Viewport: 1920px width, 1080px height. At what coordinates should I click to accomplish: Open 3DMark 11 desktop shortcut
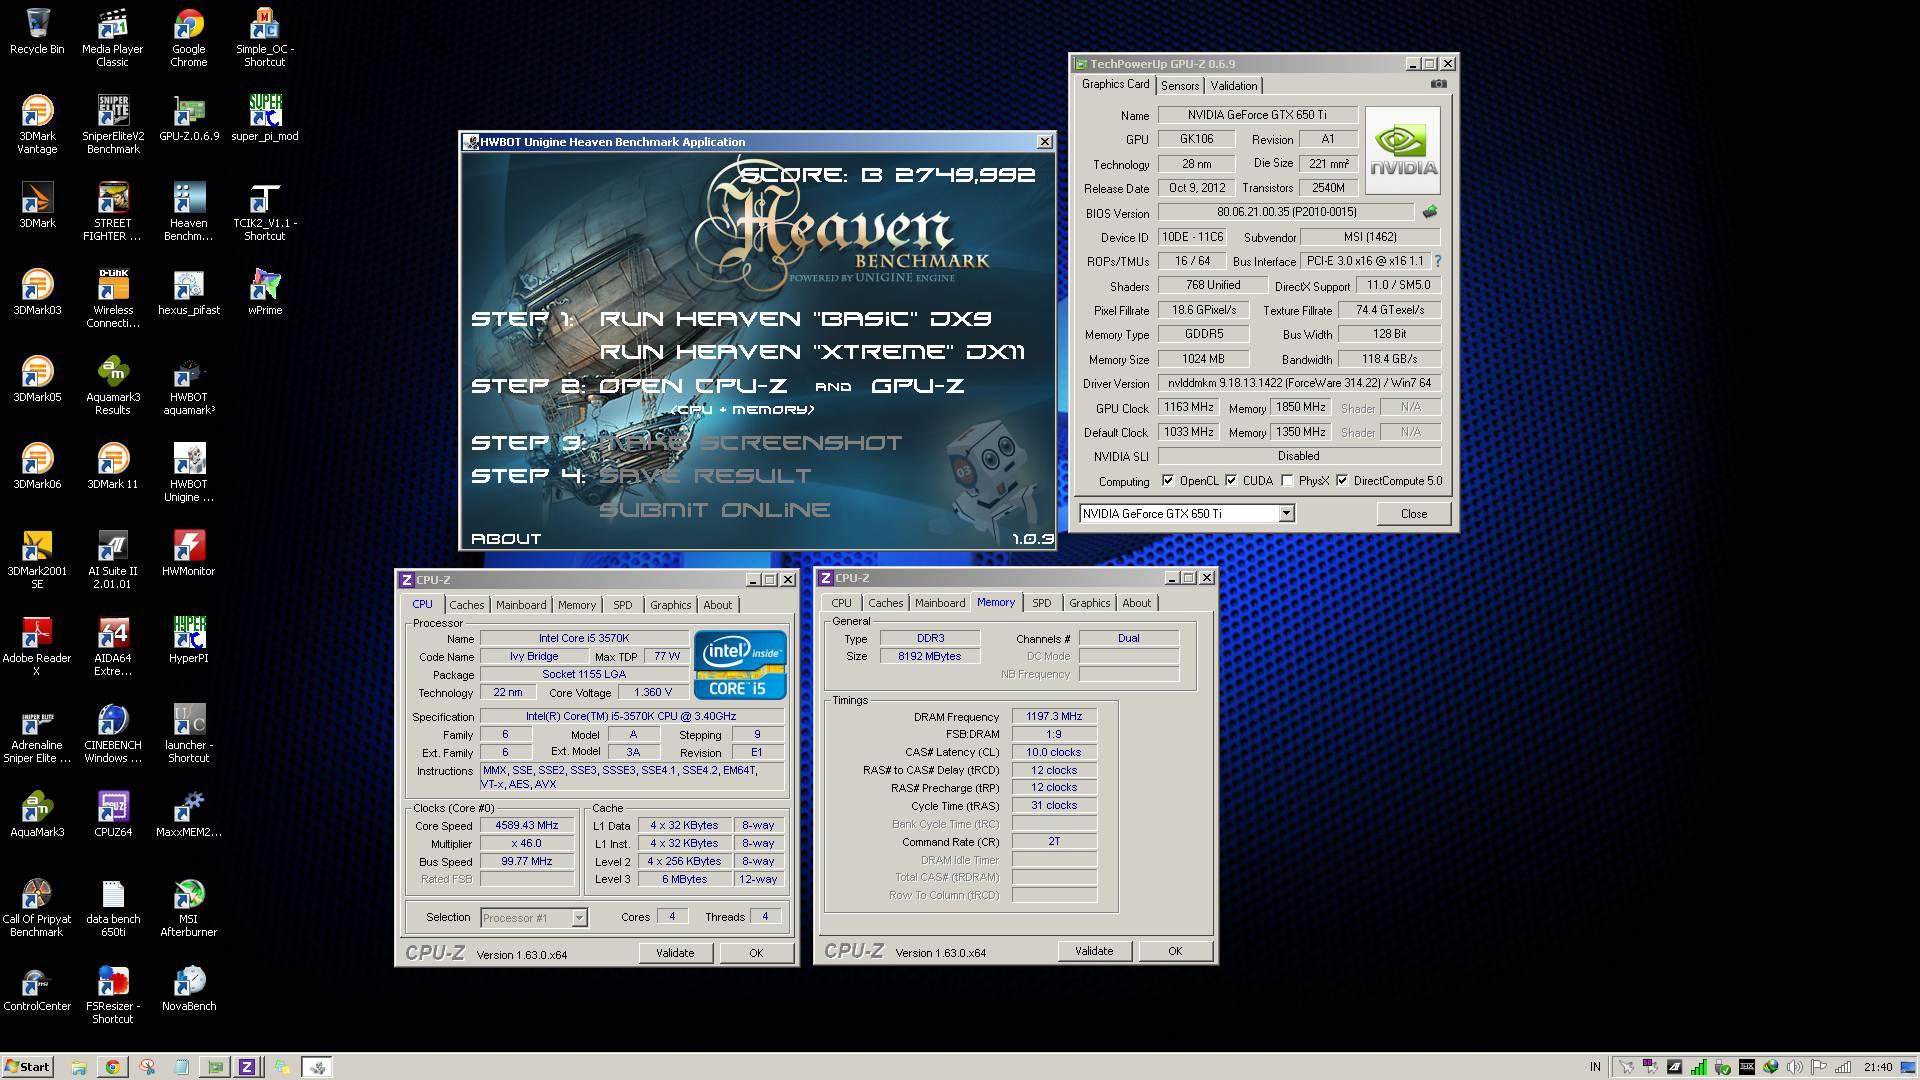112,466
